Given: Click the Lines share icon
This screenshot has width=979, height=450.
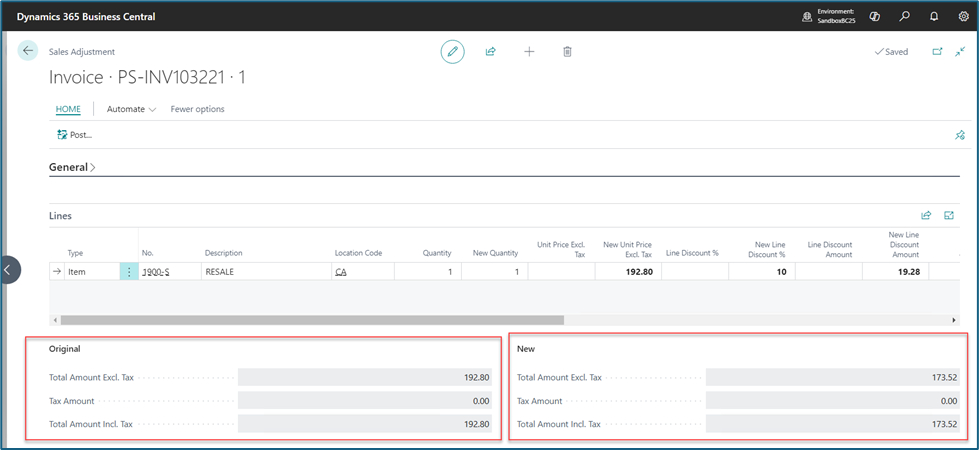Looking at the screenshot, I should (x=926, y=215).
